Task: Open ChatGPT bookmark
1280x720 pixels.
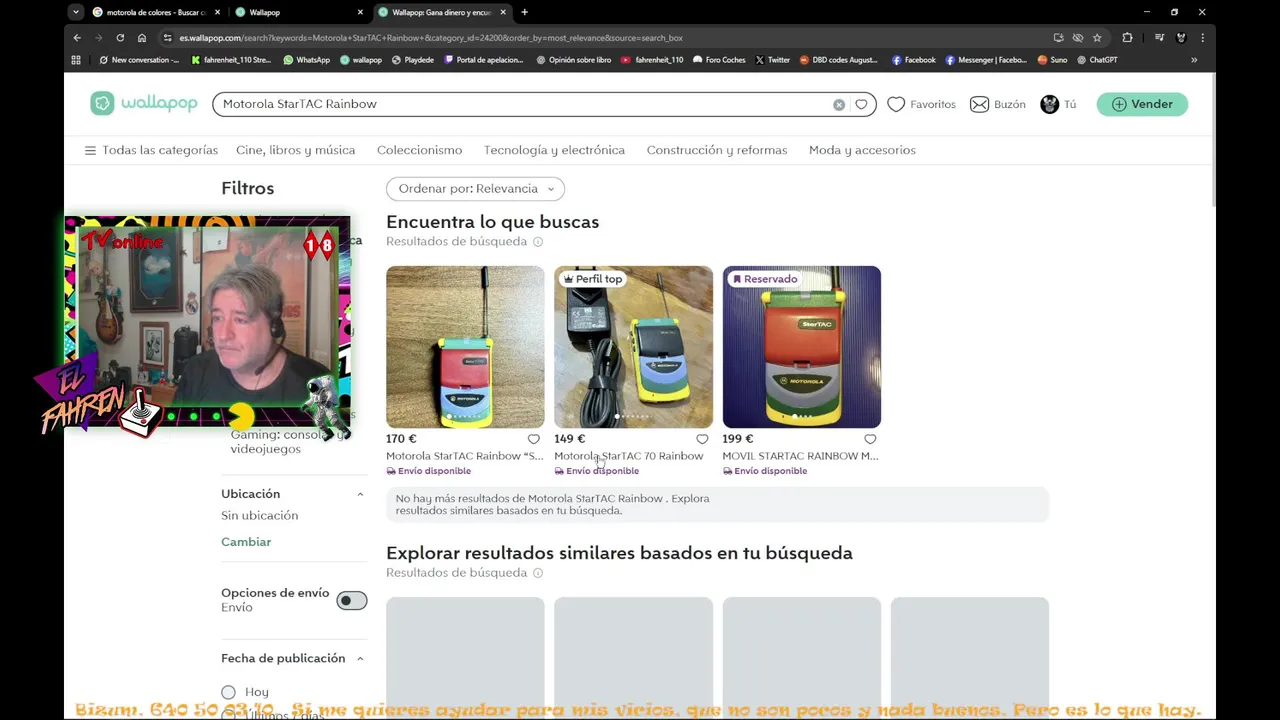Action: point(1097,60)
